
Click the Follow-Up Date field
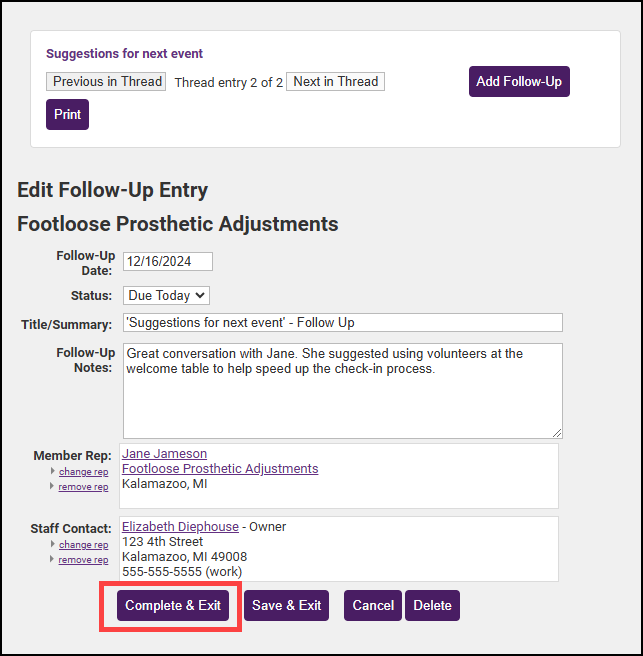coord(168,261)
